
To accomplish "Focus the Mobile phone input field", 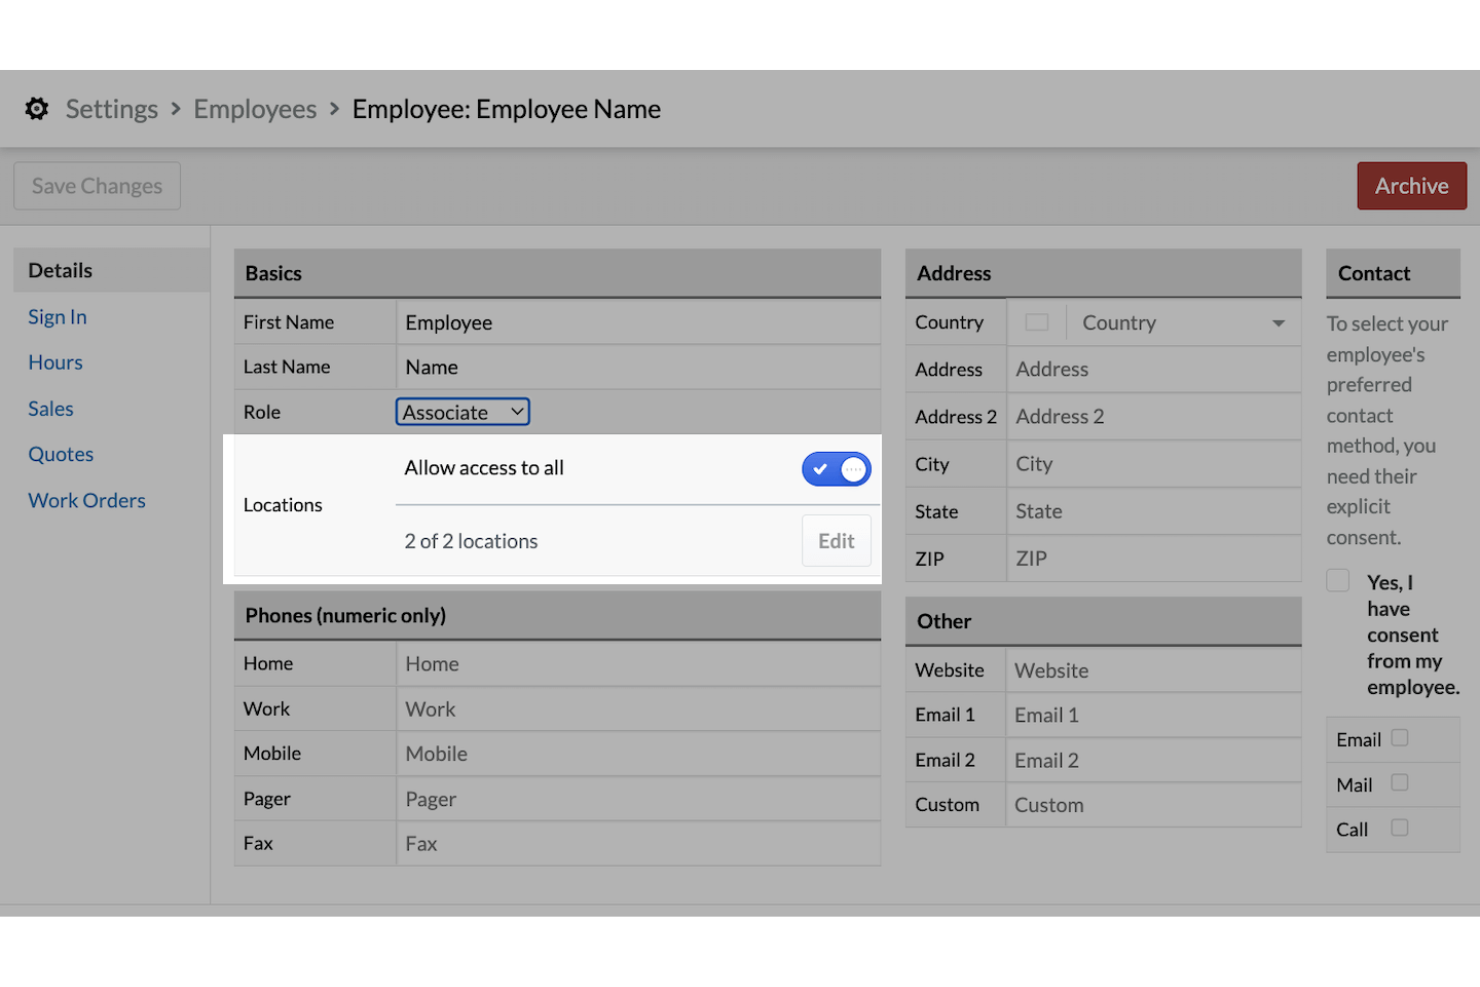I will point(637,754).
